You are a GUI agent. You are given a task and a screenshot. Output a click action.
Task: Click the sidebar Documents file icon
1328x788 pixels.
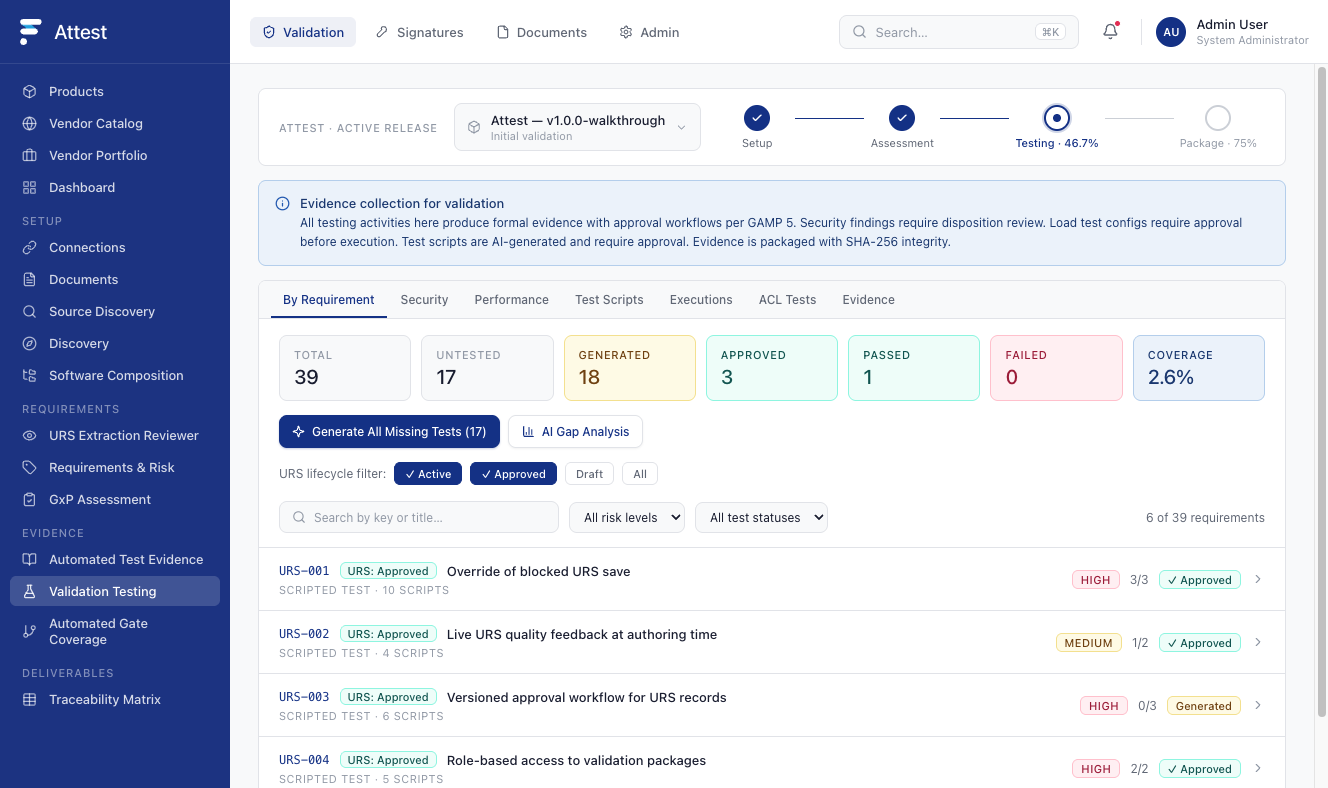pos(30,279)
